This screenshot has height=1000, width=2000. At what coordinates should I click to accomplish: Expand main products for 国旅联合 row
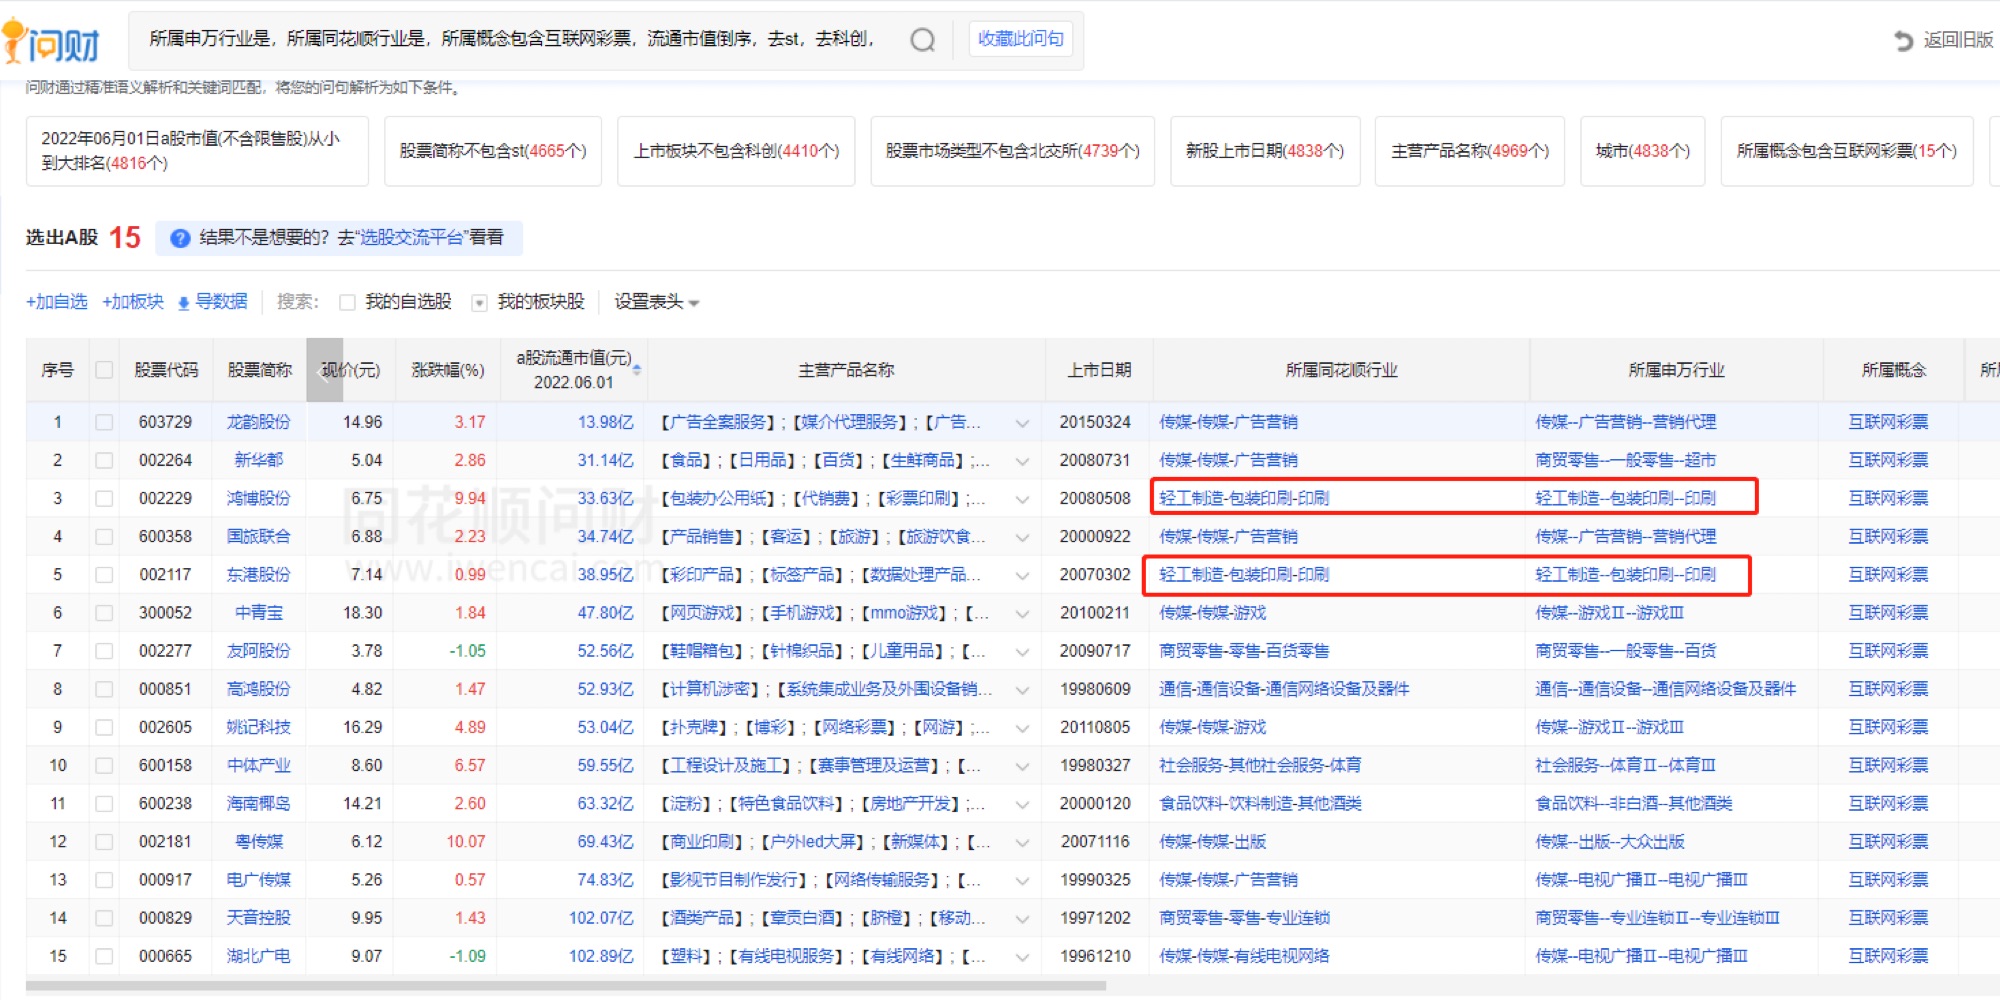click(1022, 537)
